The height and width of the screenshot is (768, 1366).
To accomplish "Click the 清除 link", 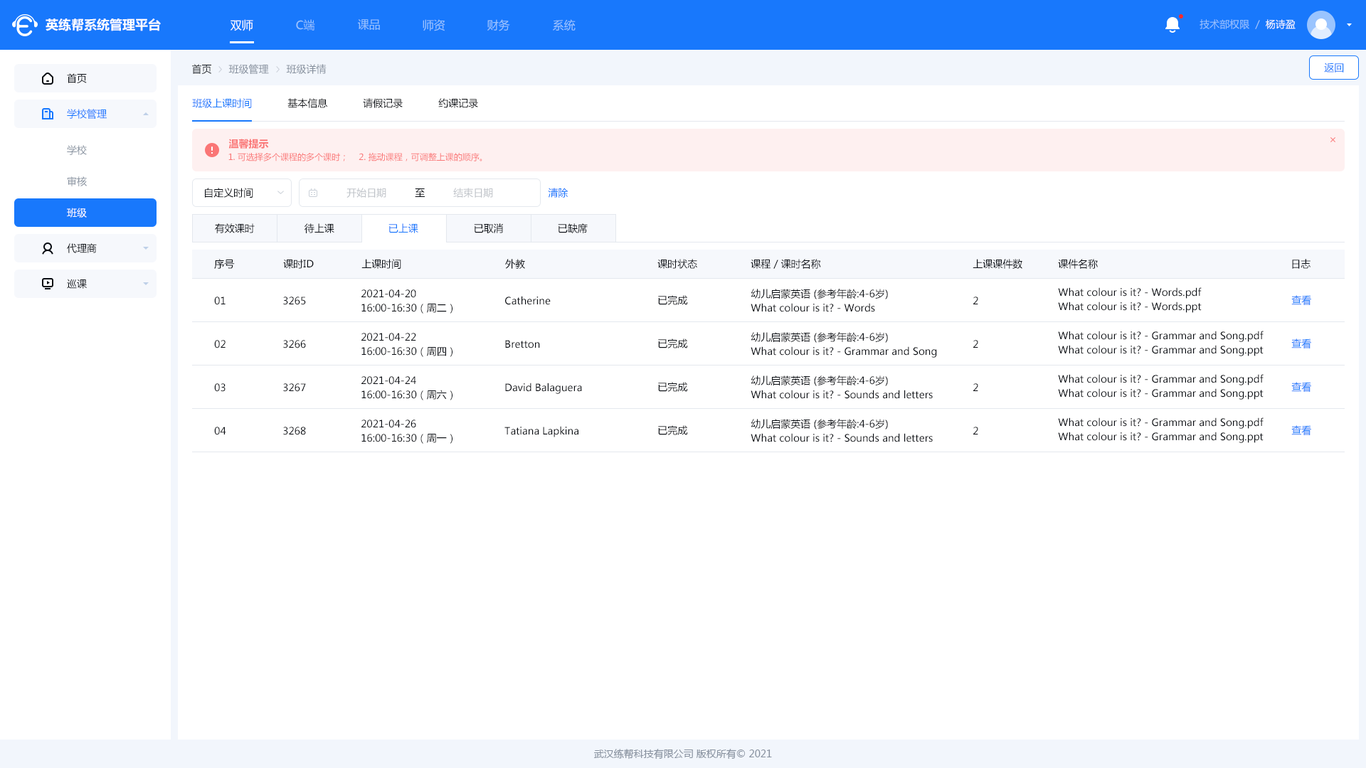I will (x=558, y=193).
